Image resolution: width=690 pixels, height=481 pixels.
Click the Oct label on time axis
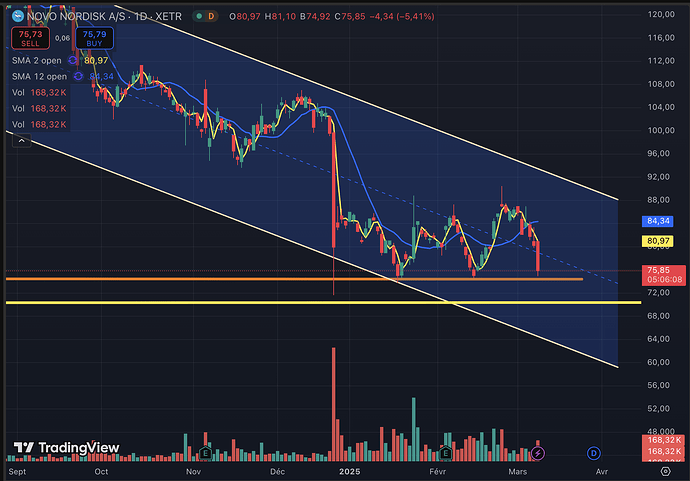101,471
